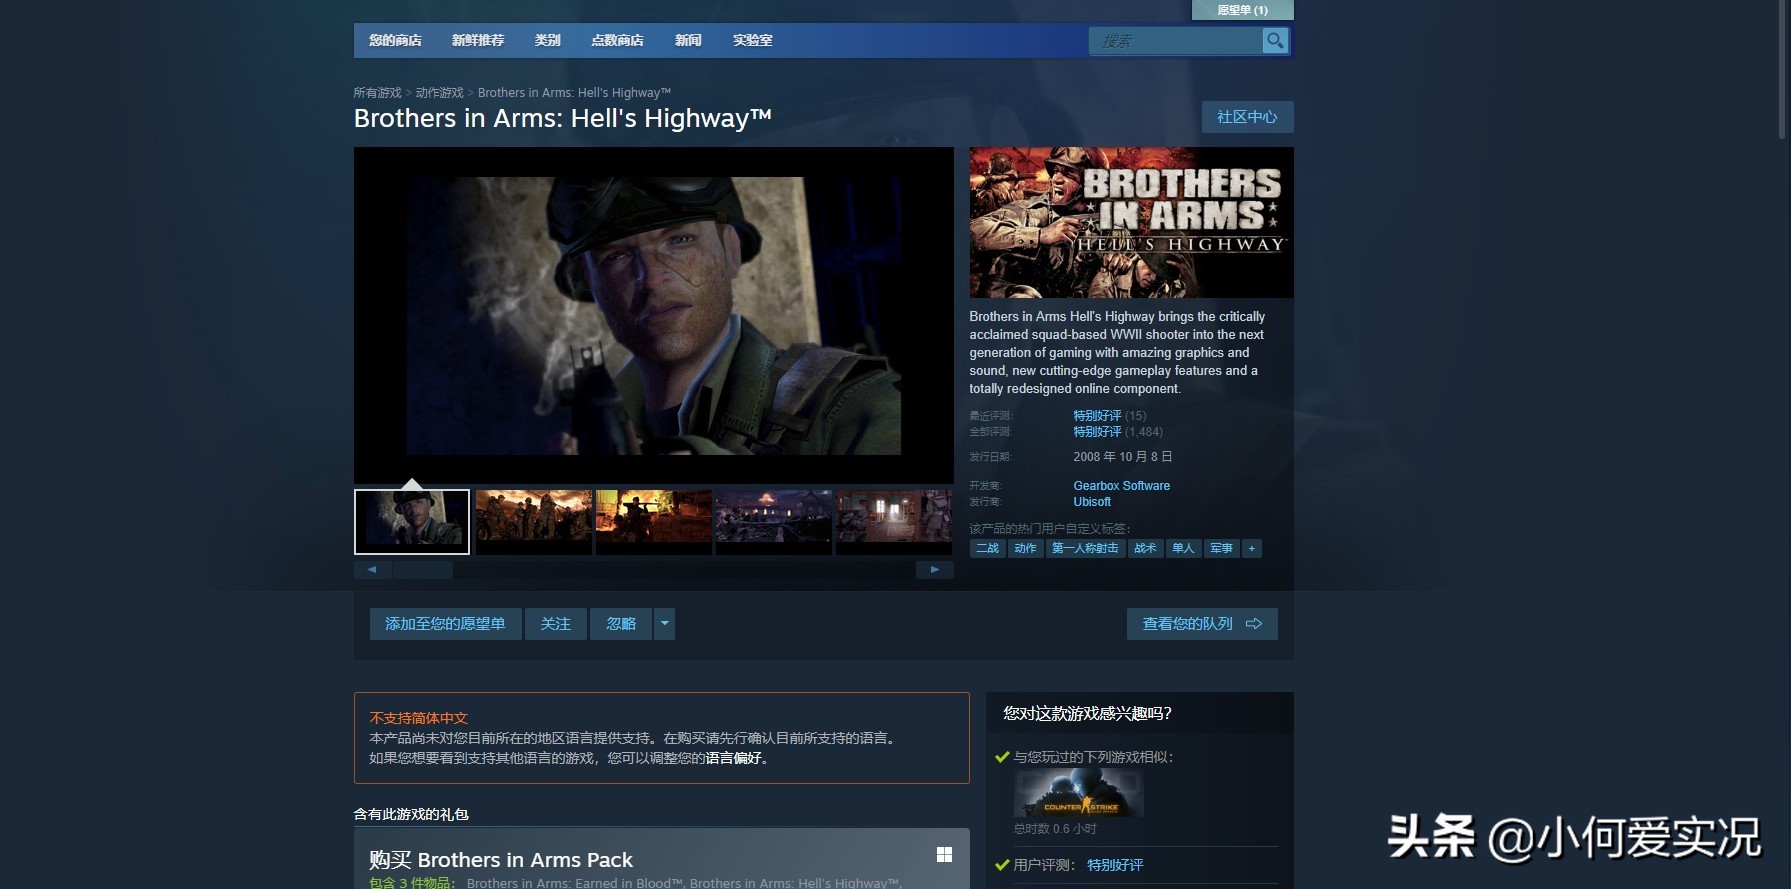Select the fourth night scene thumbnail

[x=773, y=521]
